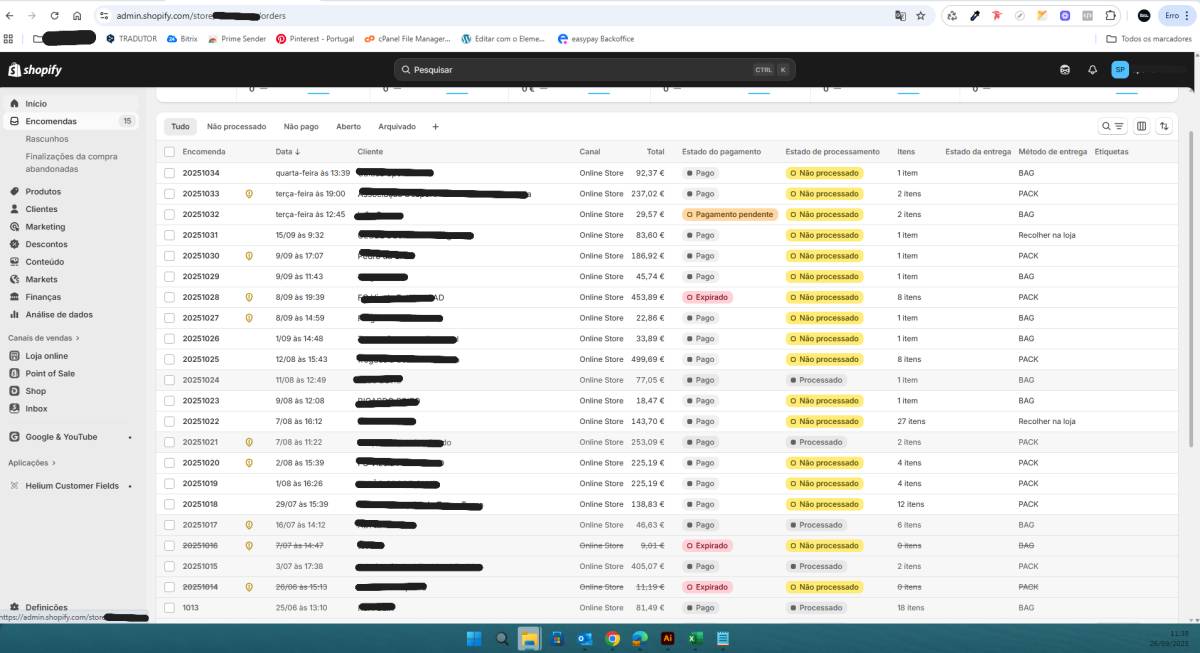The width and height of the screenshot is (1200, 653).
Task: Expand the Aplicações section
Action: [32, 463]
